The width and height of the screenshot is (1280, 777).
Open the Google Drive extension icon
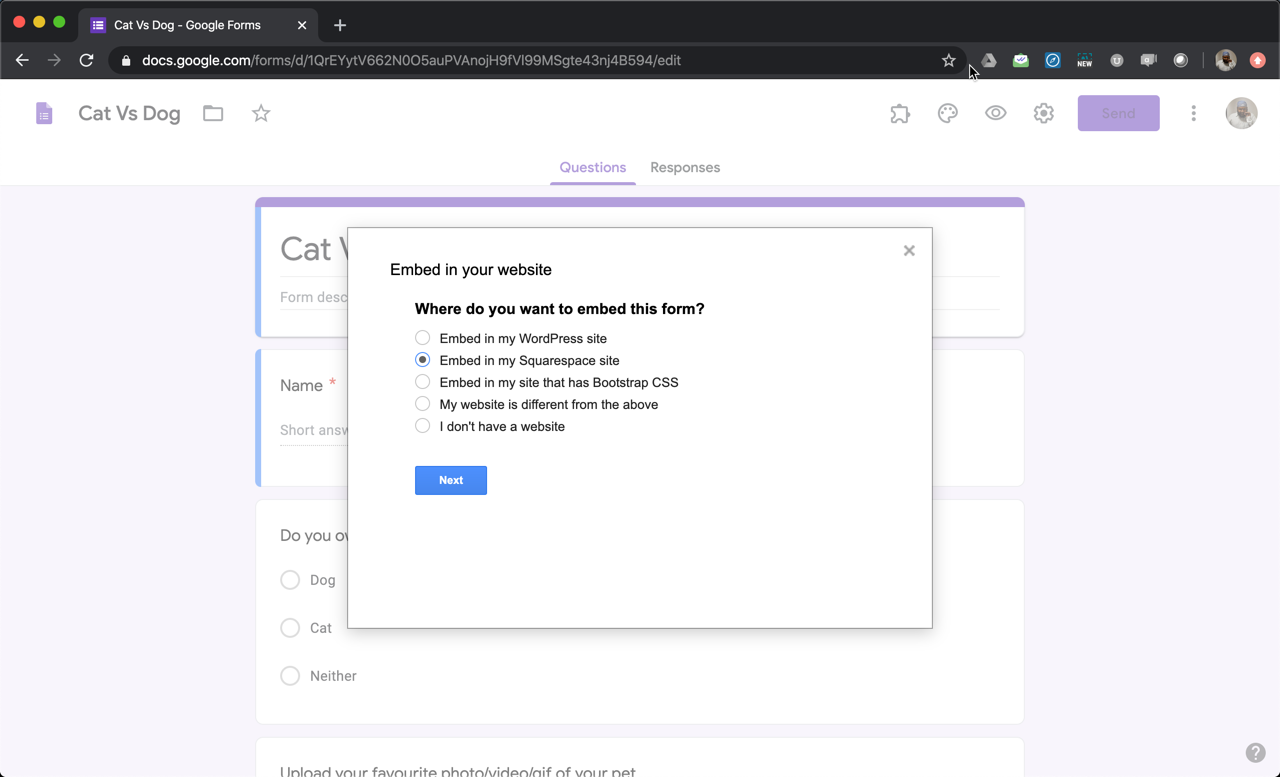coord(988,60)
